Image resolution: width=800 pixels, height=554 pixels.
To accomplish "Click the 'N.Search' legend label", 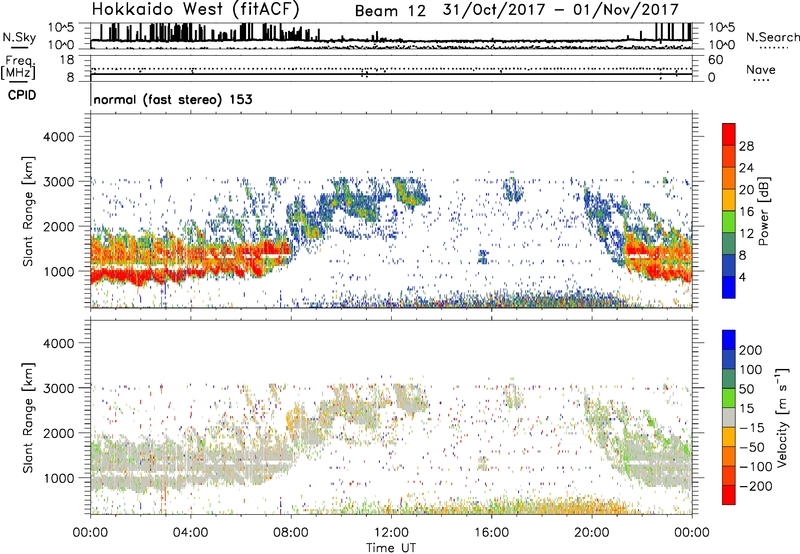I will click(772, 37).
